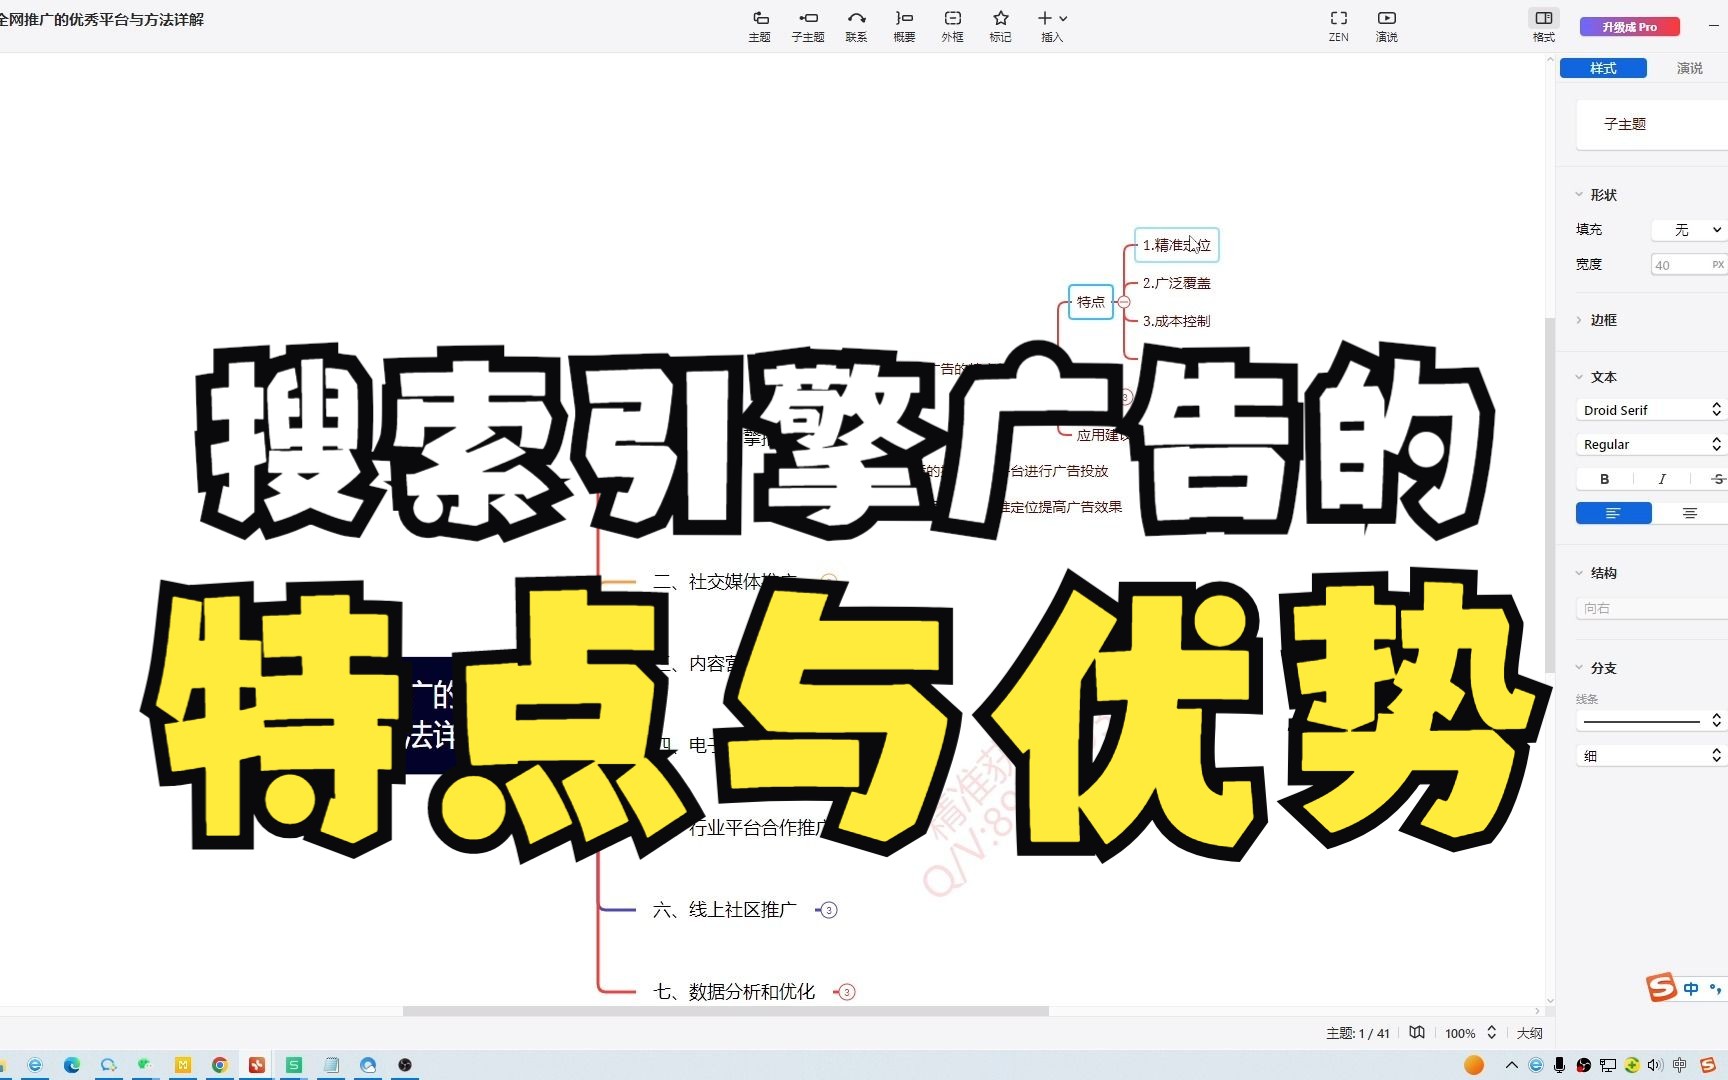Open the Regular font weight dropdown
Viewport: 1728px width, 1080px height.
pos(1650,443)
